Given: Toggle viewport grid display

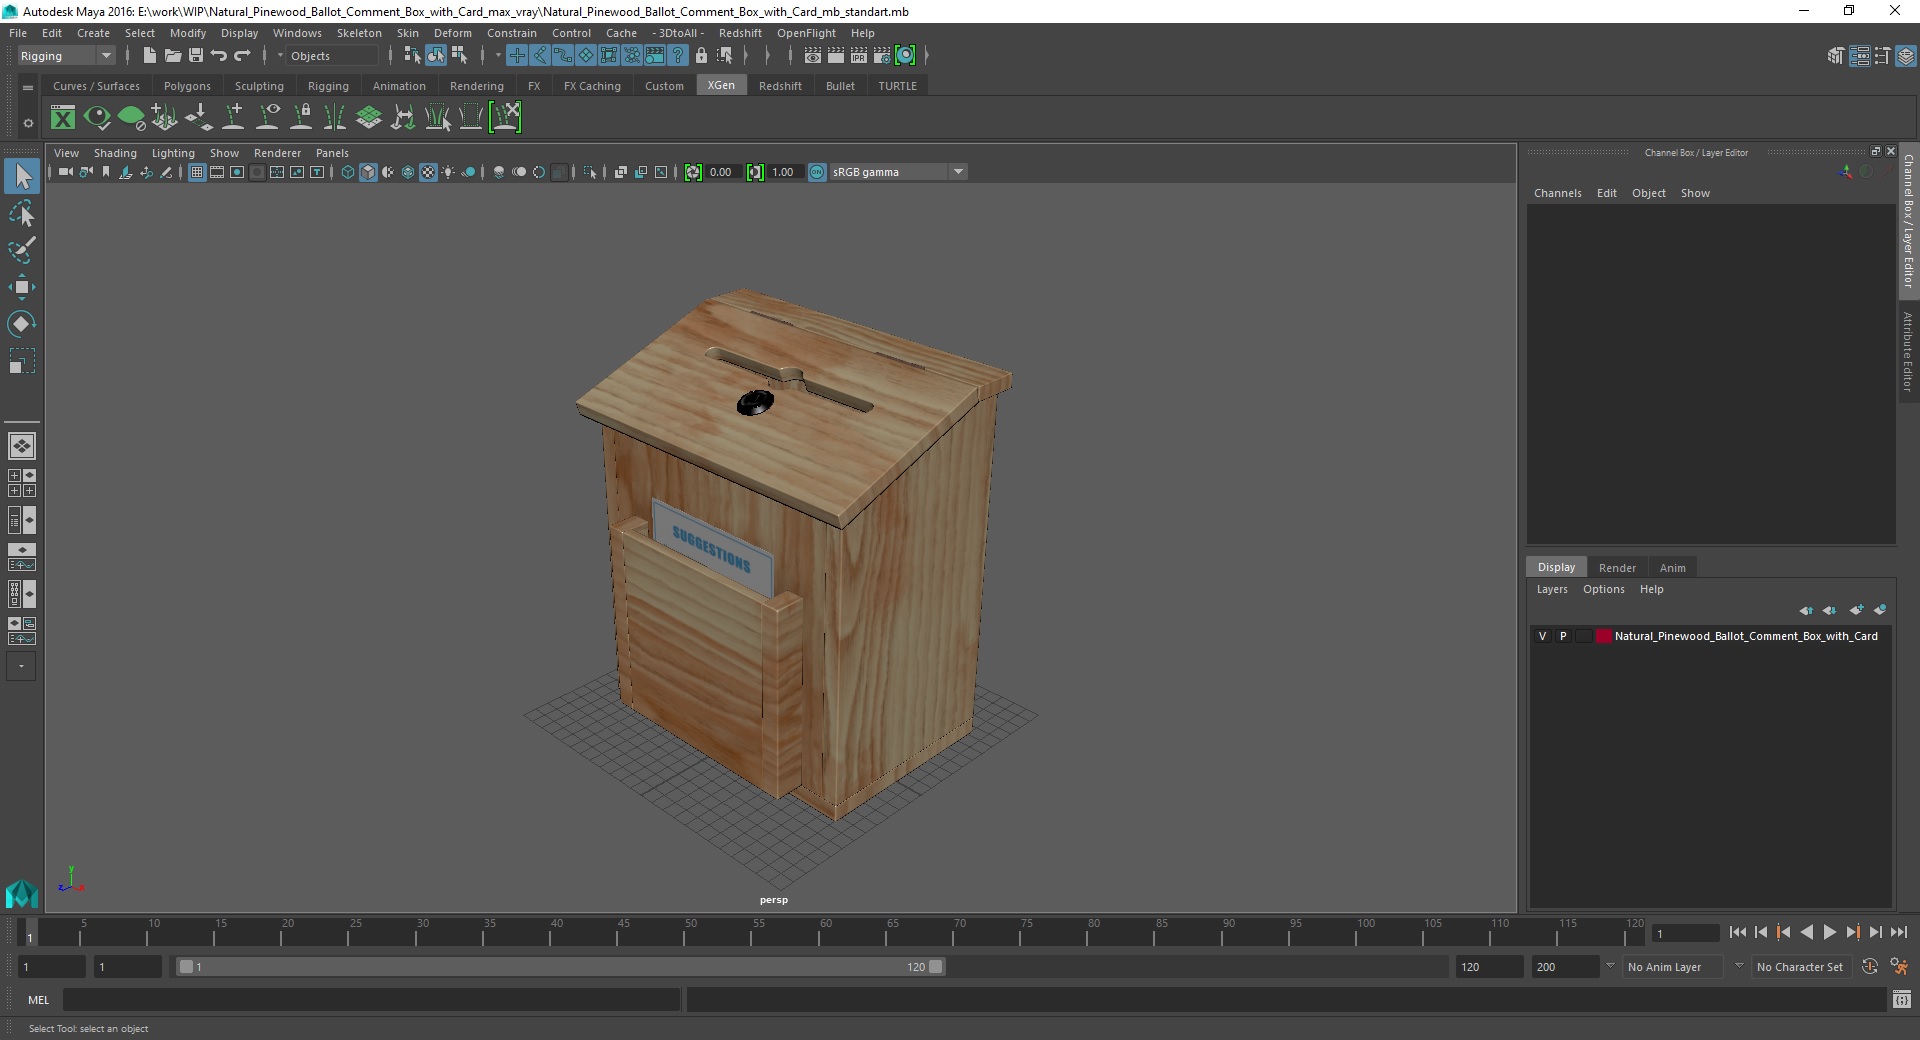Looking at the screenshot, I should [197, 172].
